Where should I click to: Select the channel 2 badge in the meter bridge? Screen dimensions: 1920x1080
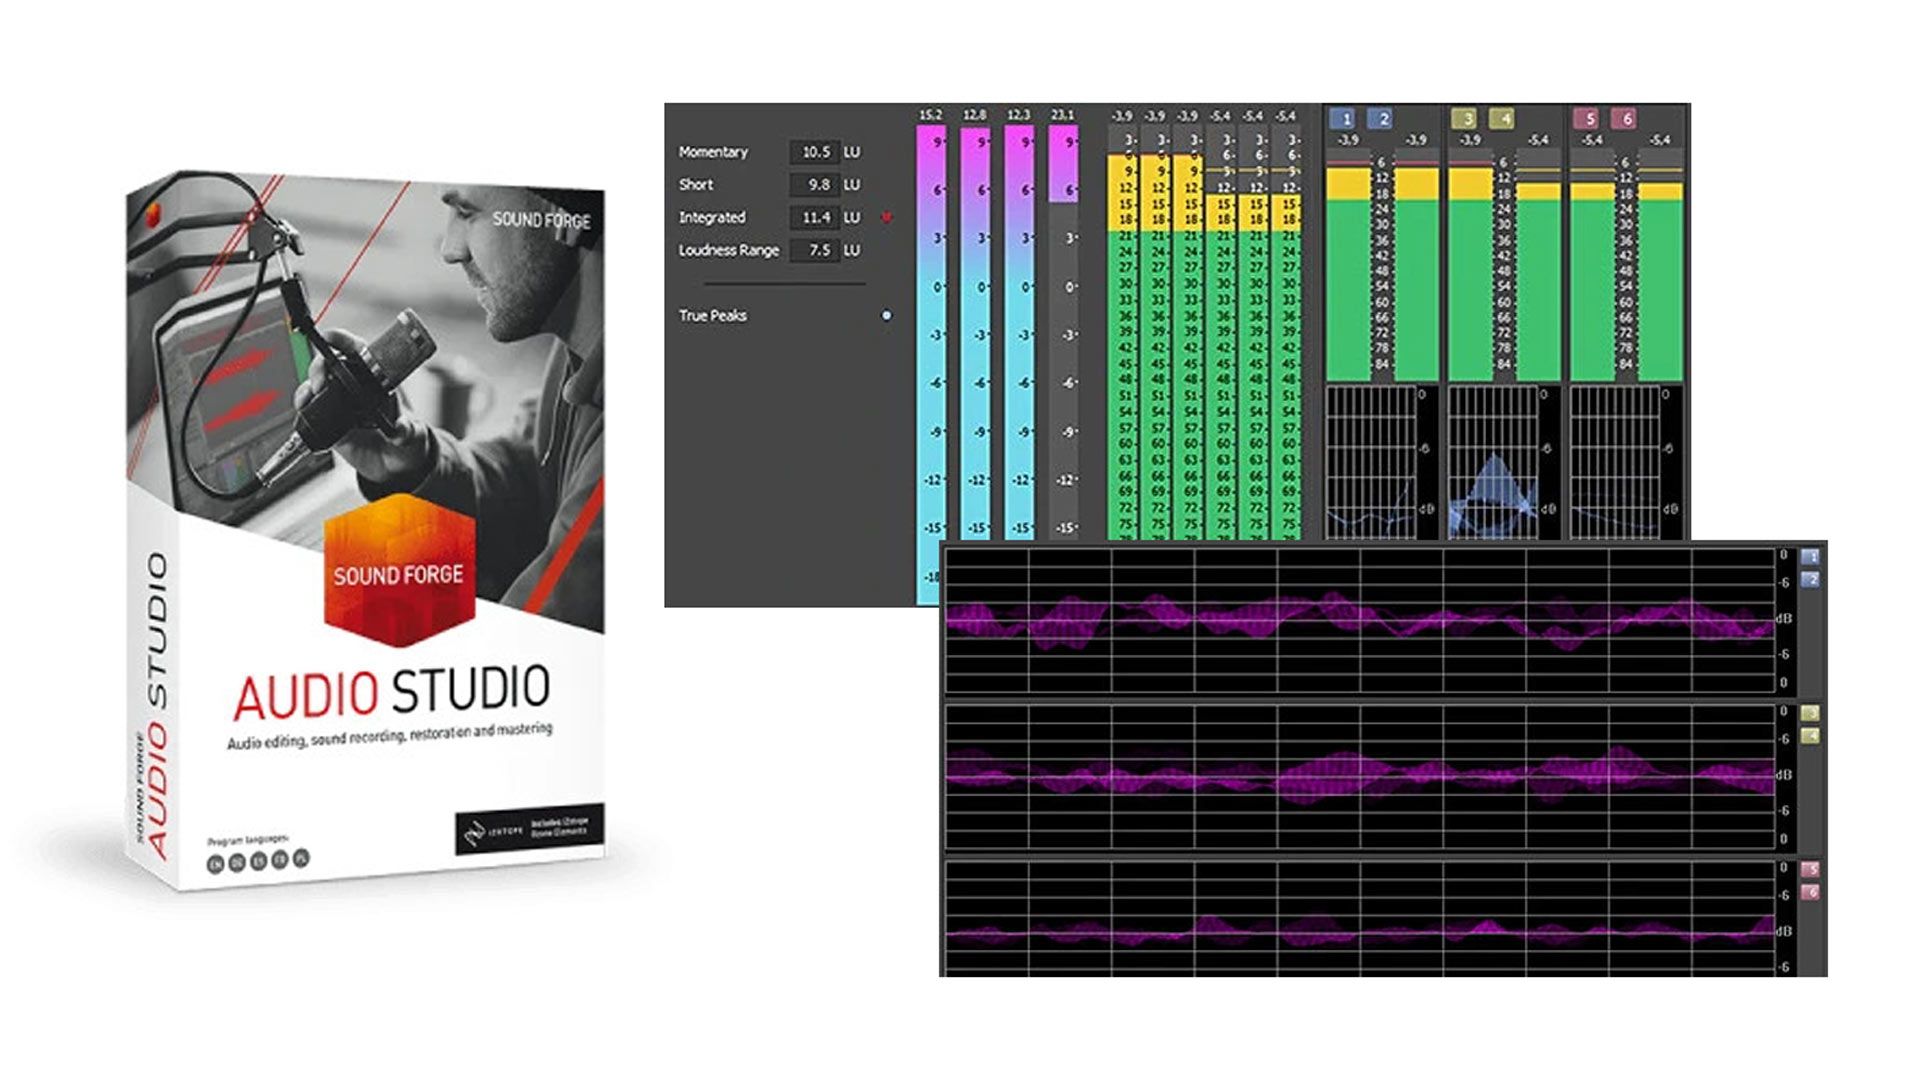1383,118
